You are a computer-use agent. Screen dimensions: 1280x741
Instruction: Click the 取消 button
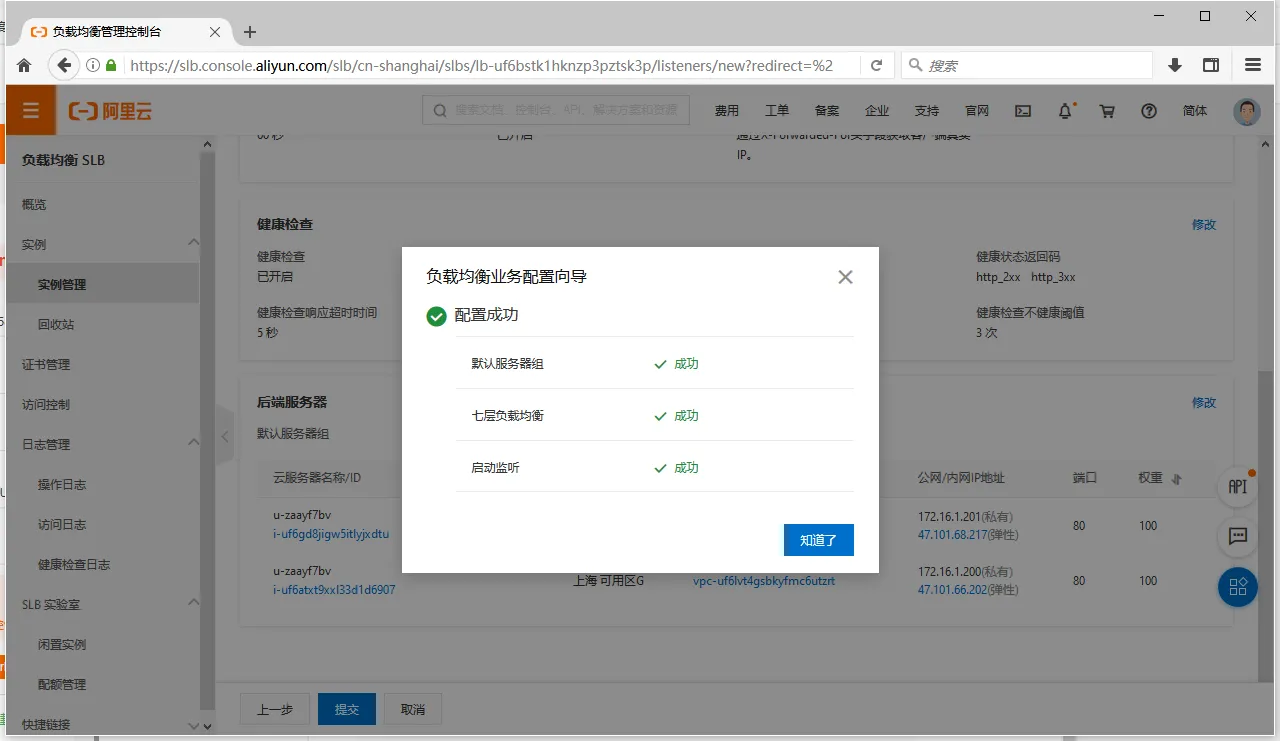[413, 709]
